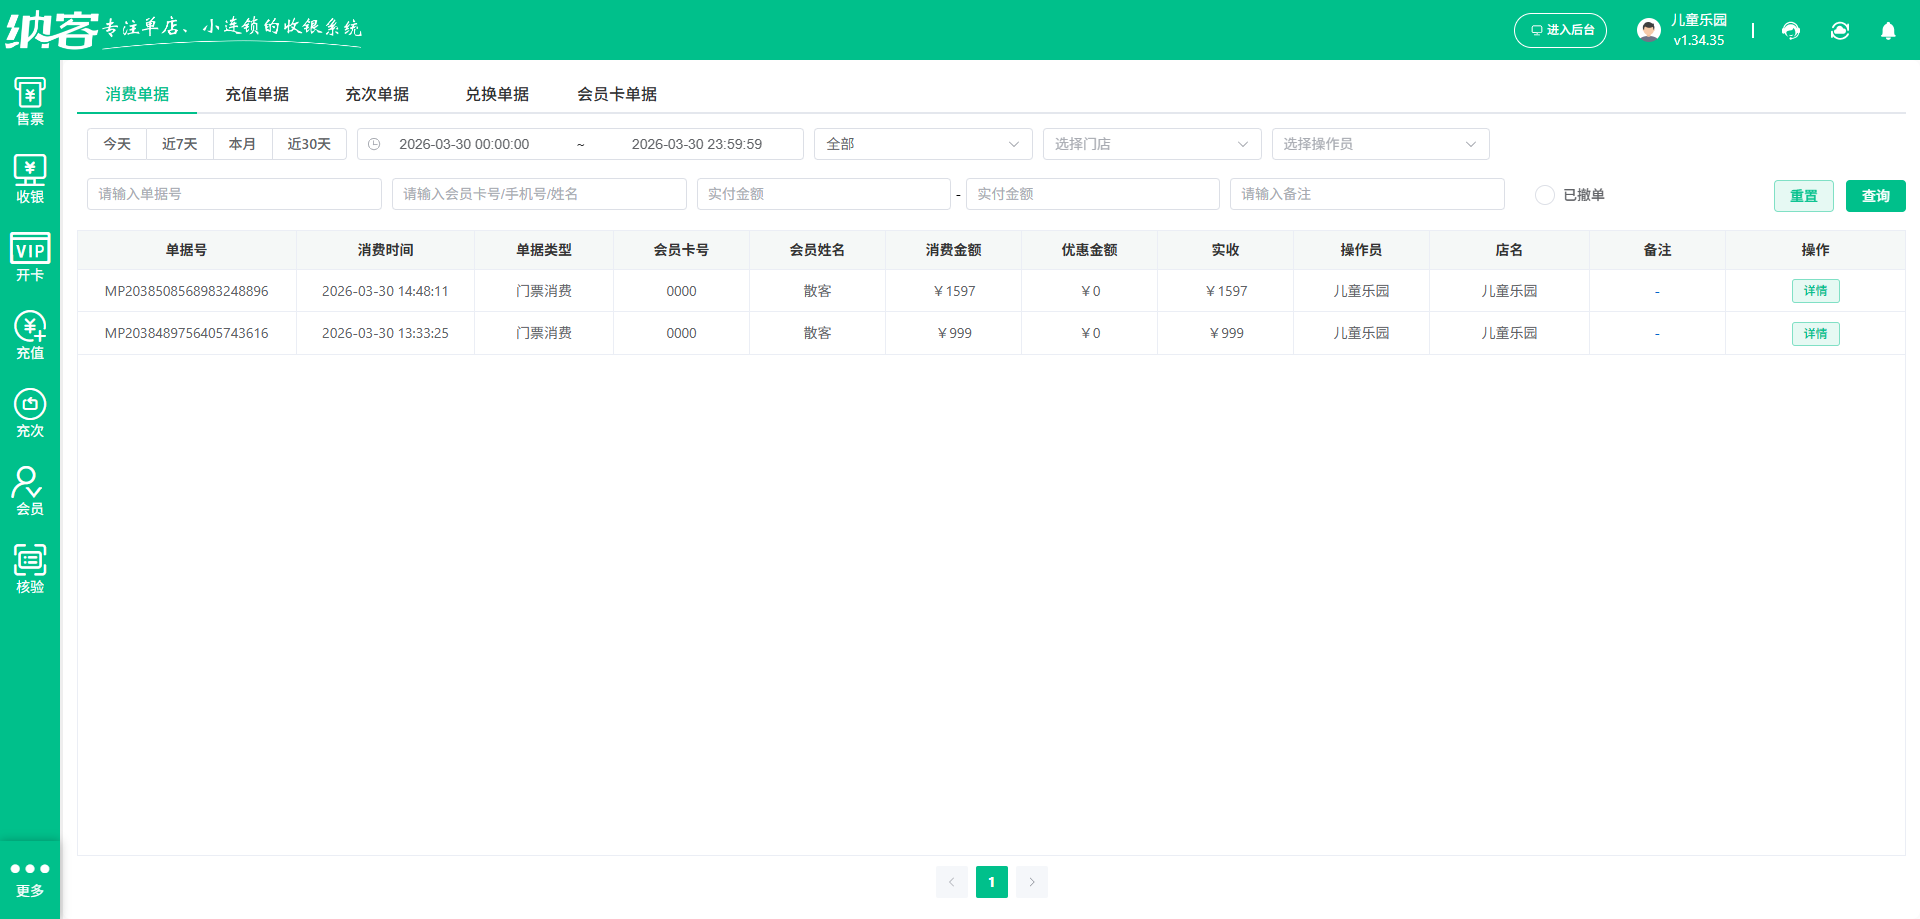Select the 近7天 date range option

(179, 143)
